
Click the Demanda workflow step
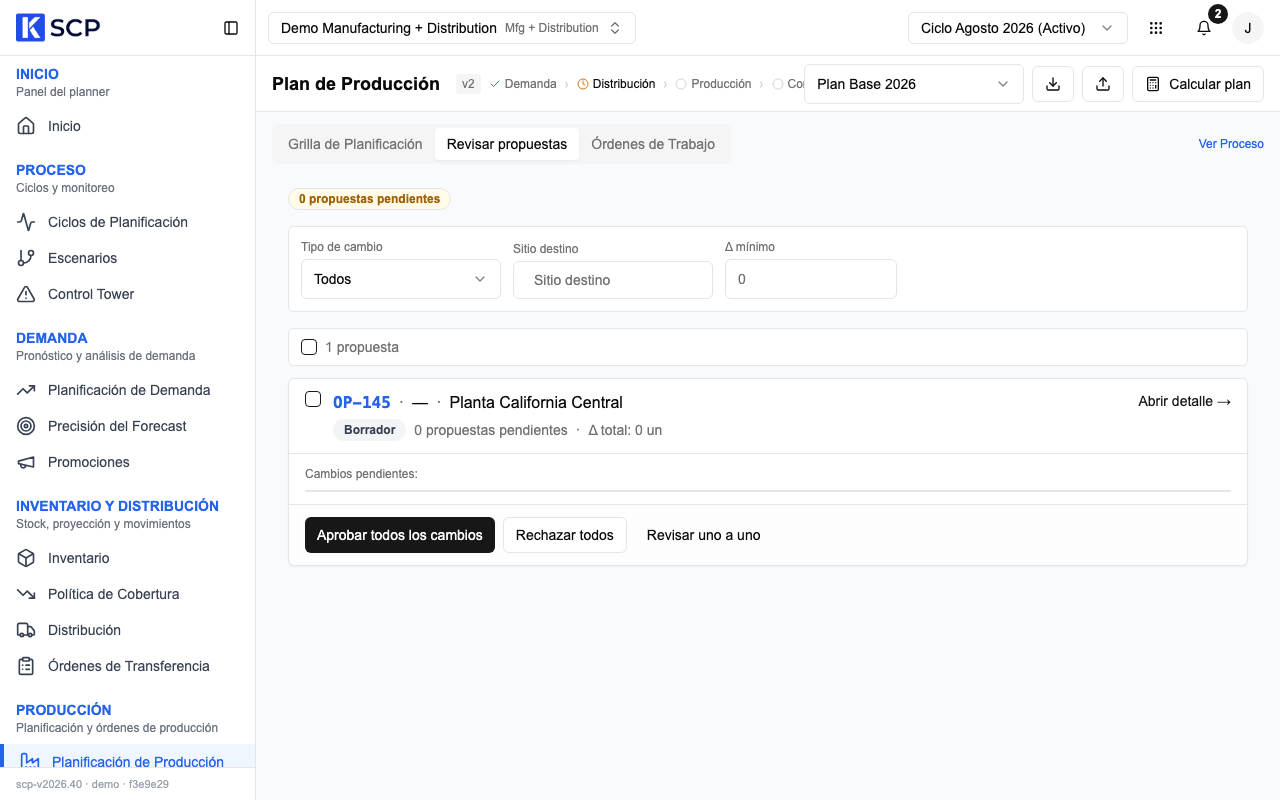(523, 84)
